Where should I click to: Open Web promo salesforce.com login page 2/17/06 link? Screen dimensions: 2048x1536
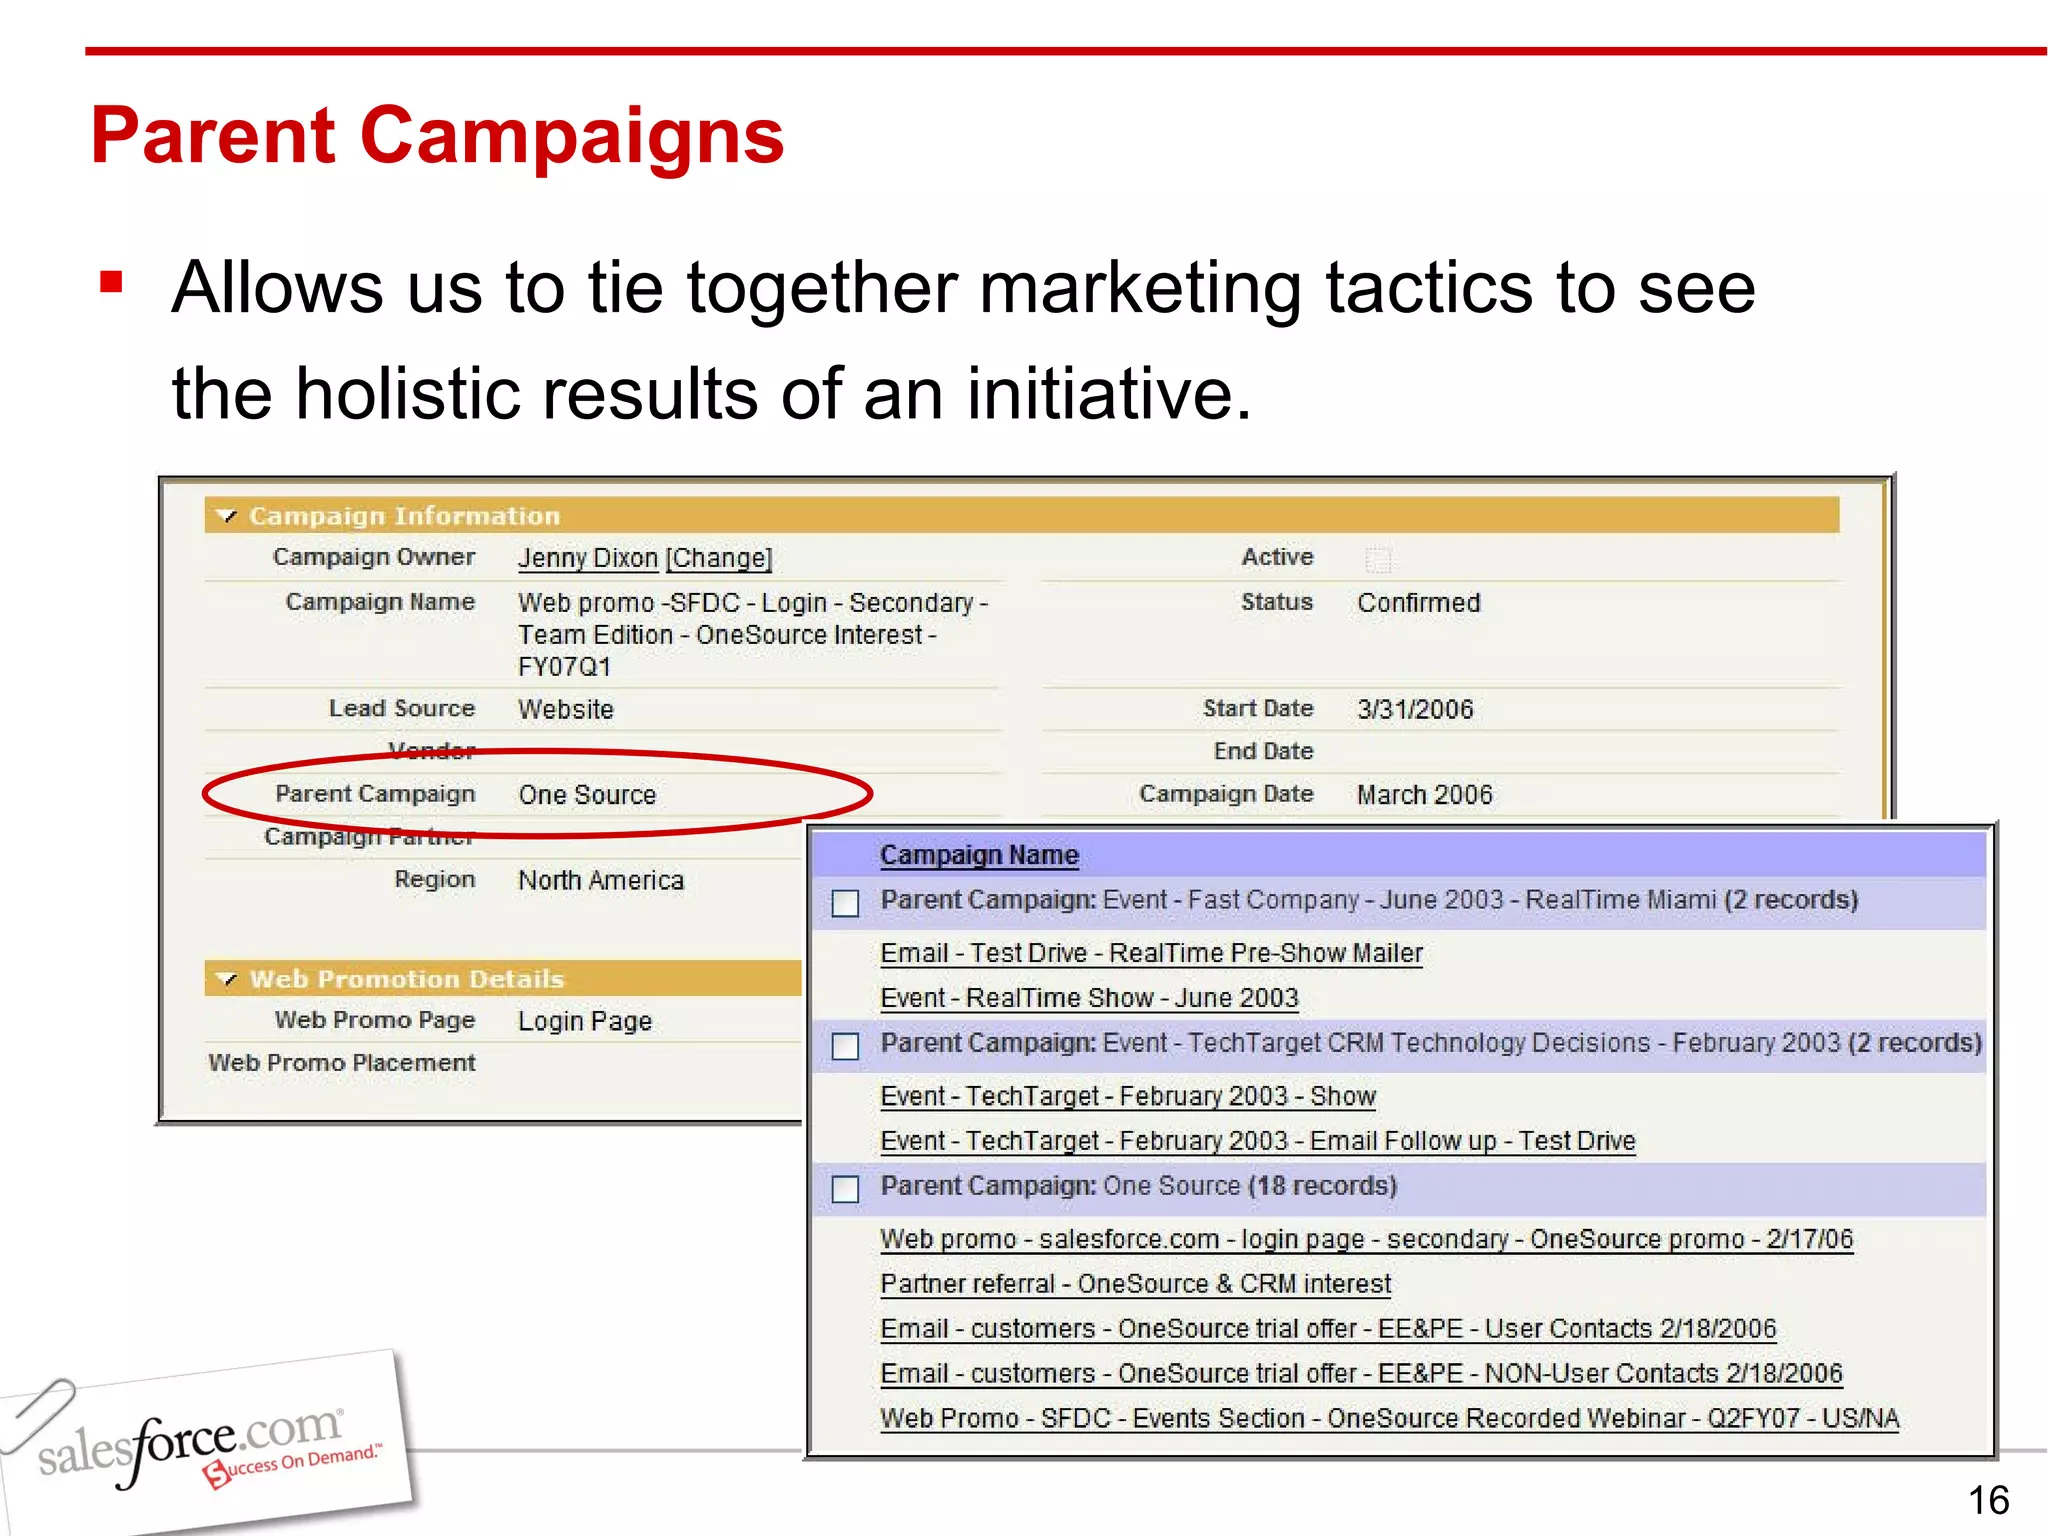[x=1366, y=1239]
